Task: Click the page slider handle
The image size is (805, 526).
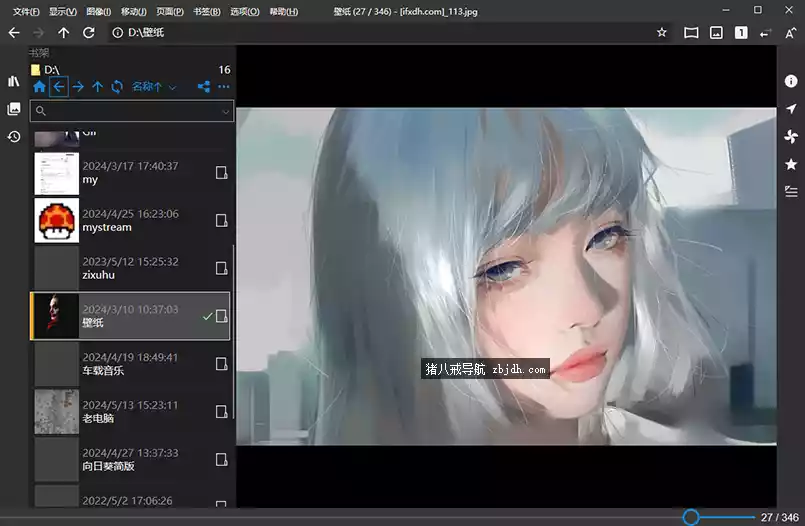Action: click(x=691, y=517)
